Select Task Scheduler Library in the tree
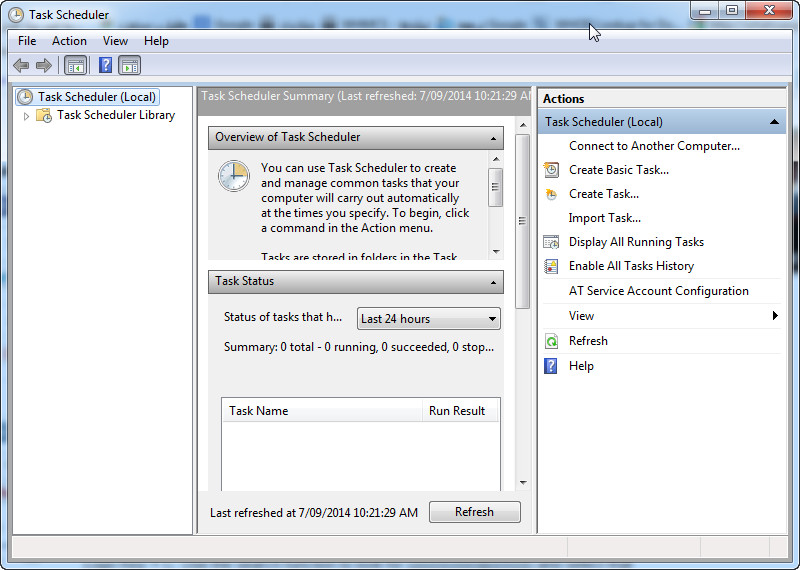Screen dimensions: 800x570 (x=116, y=115)
